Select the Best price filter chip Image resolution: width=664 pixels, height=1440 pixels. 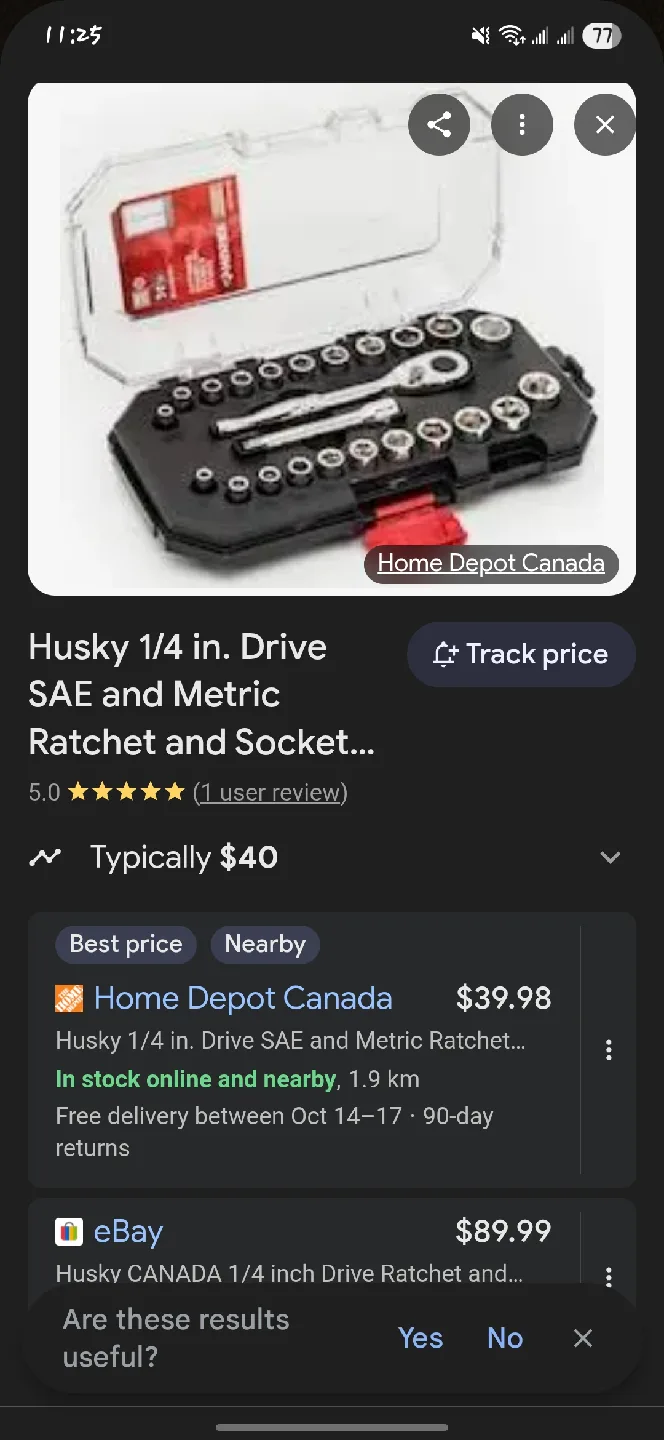[125, 944]
